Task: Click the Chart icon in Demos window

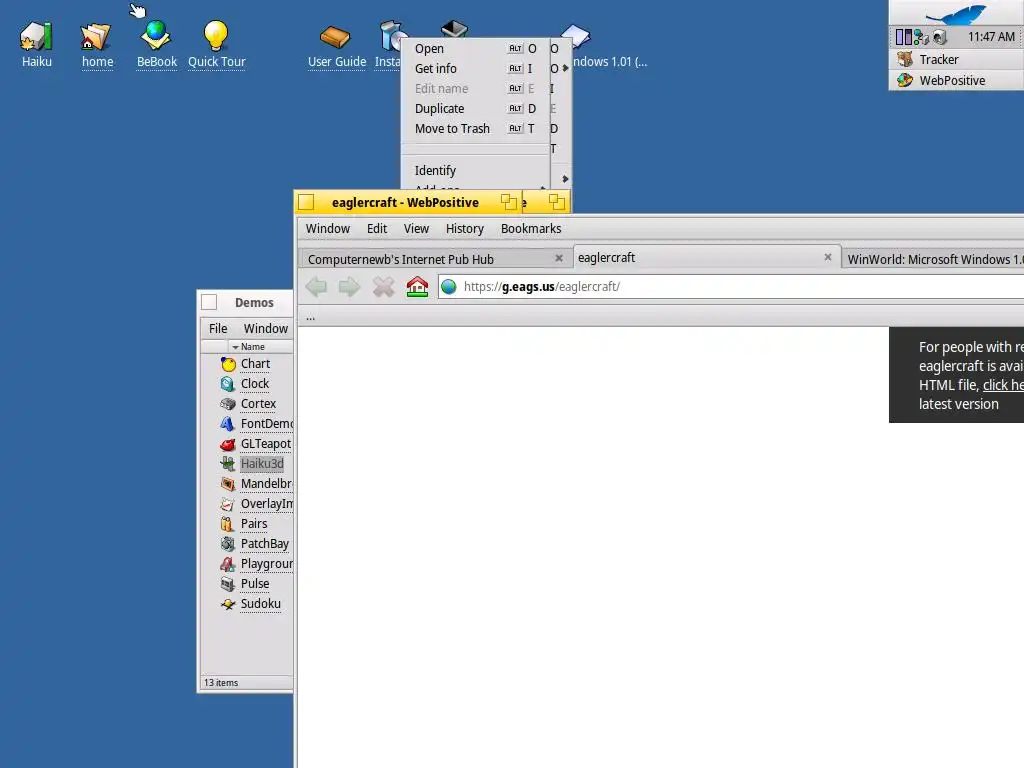Action: (x=228, y=364)
